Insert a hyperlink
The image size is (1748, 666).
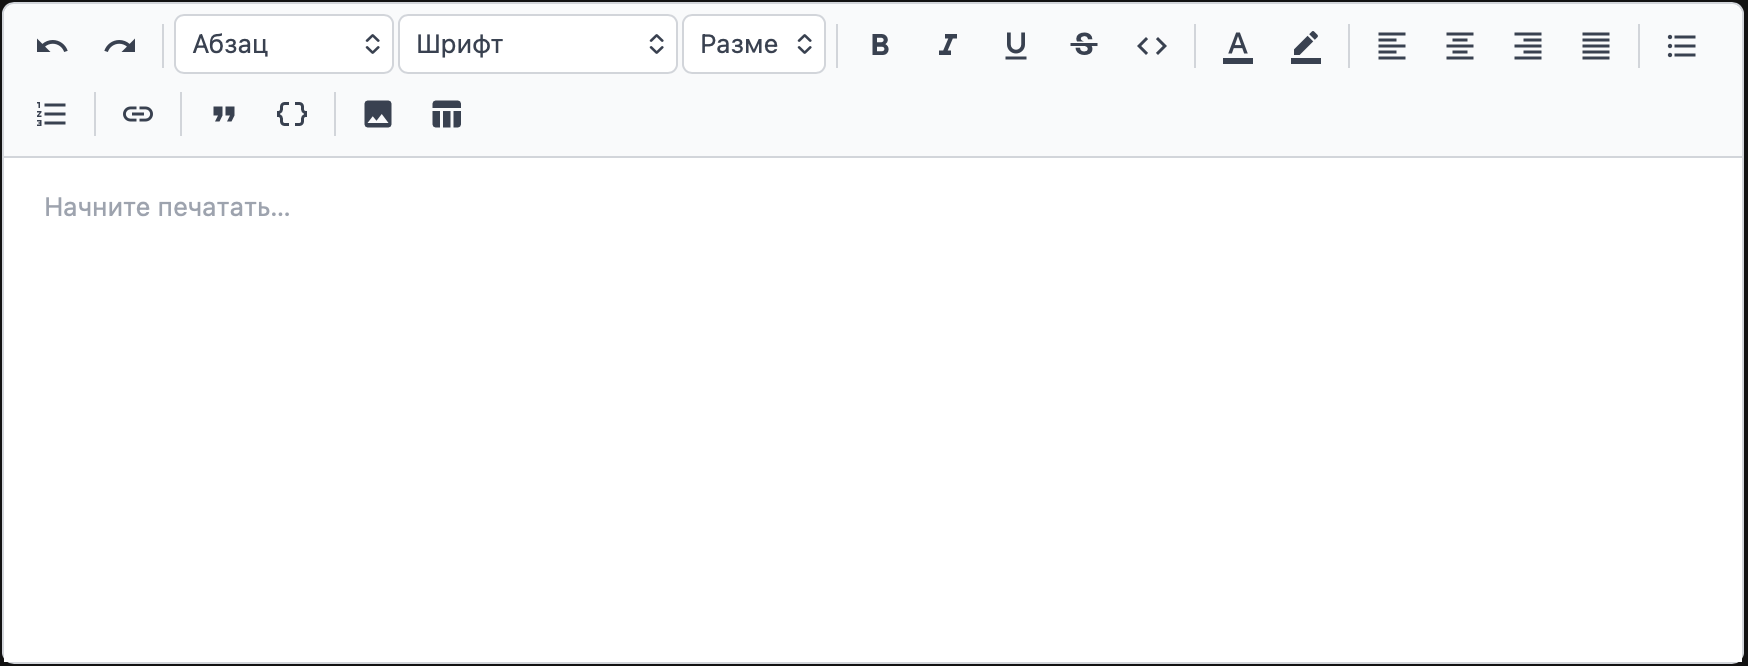tap(138, 115)
